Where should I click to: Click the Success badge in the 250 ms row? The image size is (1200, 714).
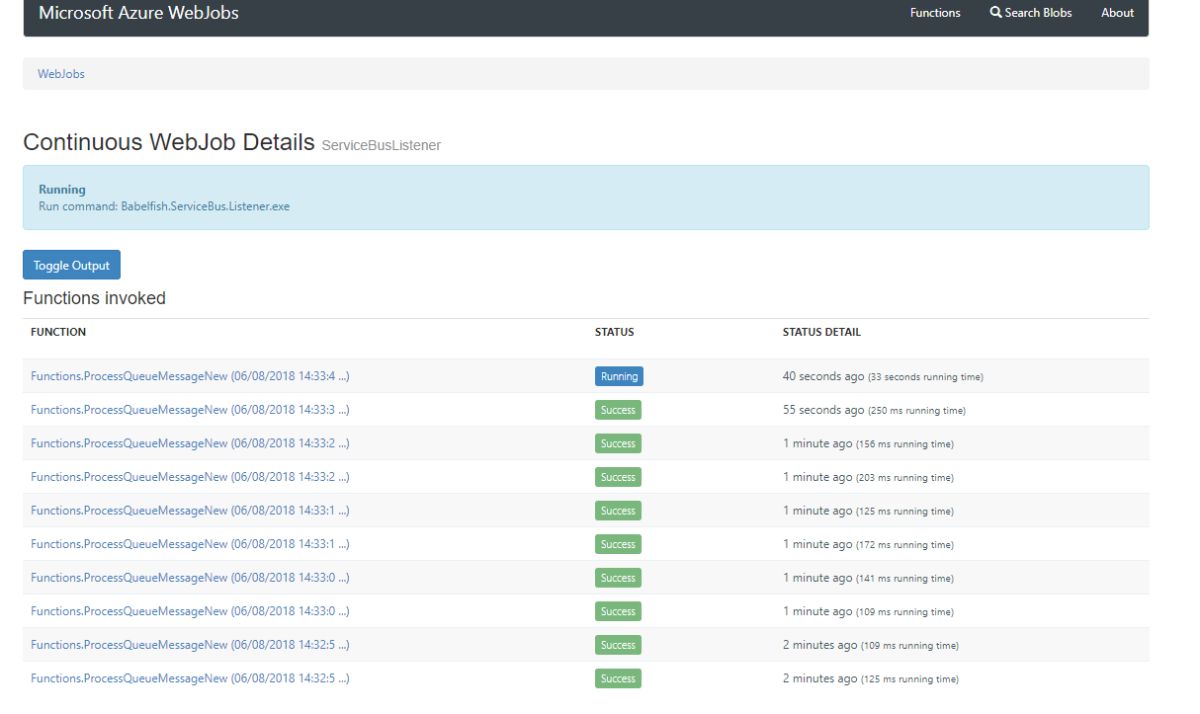tap(618, 410)
